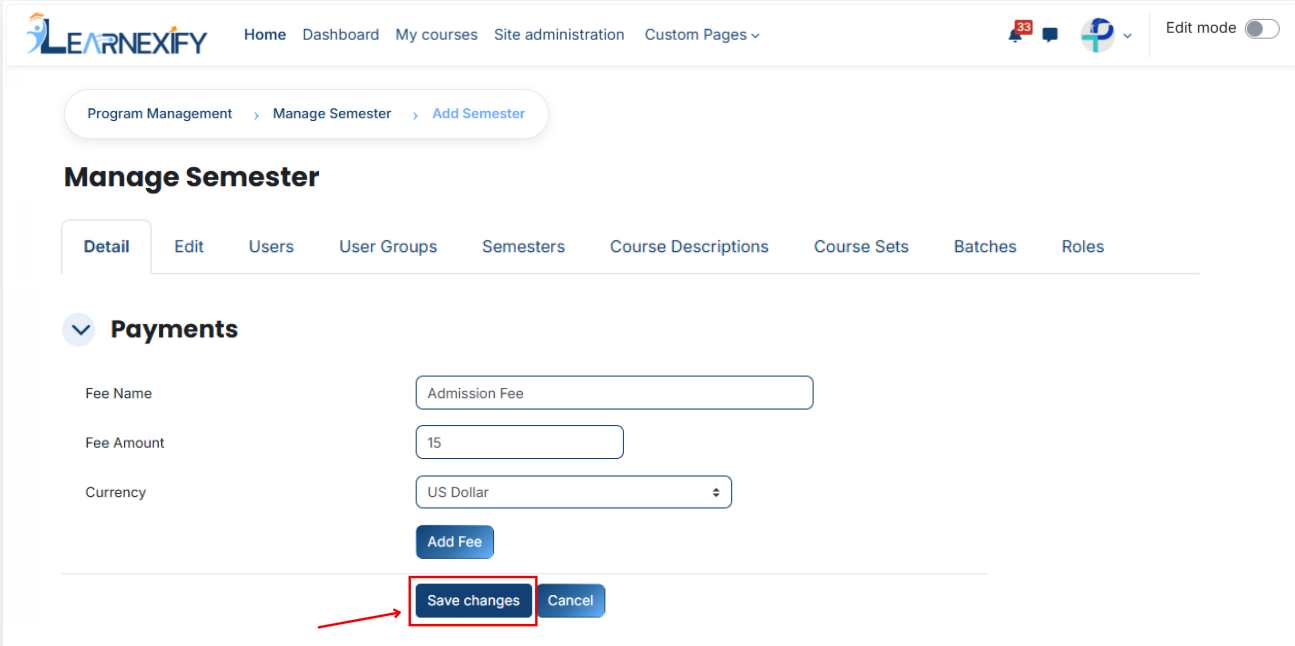Expand the Custom Pages menu

(702, 35)
